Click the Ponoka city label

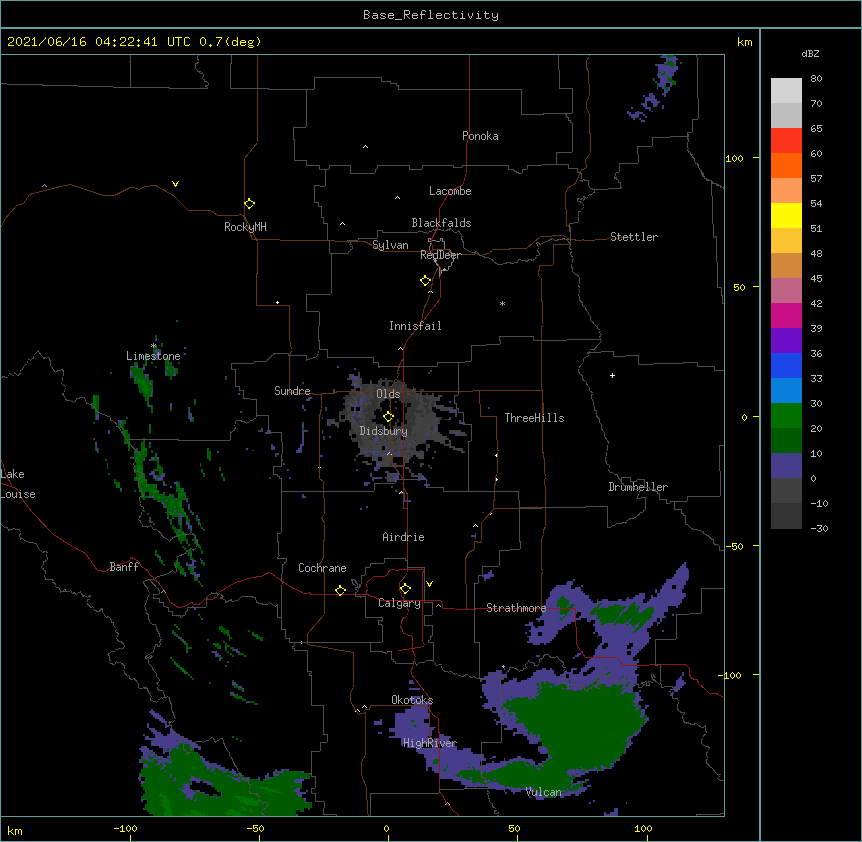(x=480, y=136)
